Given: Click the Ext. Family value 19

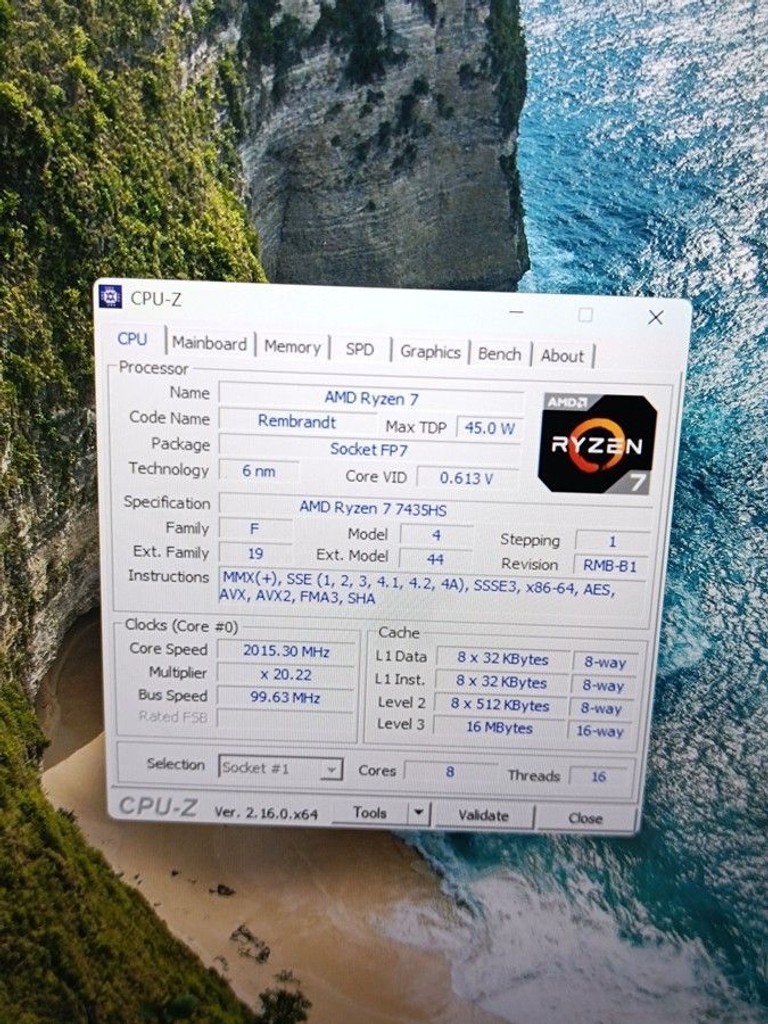Looking at the screenshot, I should (x=255, y=553).
